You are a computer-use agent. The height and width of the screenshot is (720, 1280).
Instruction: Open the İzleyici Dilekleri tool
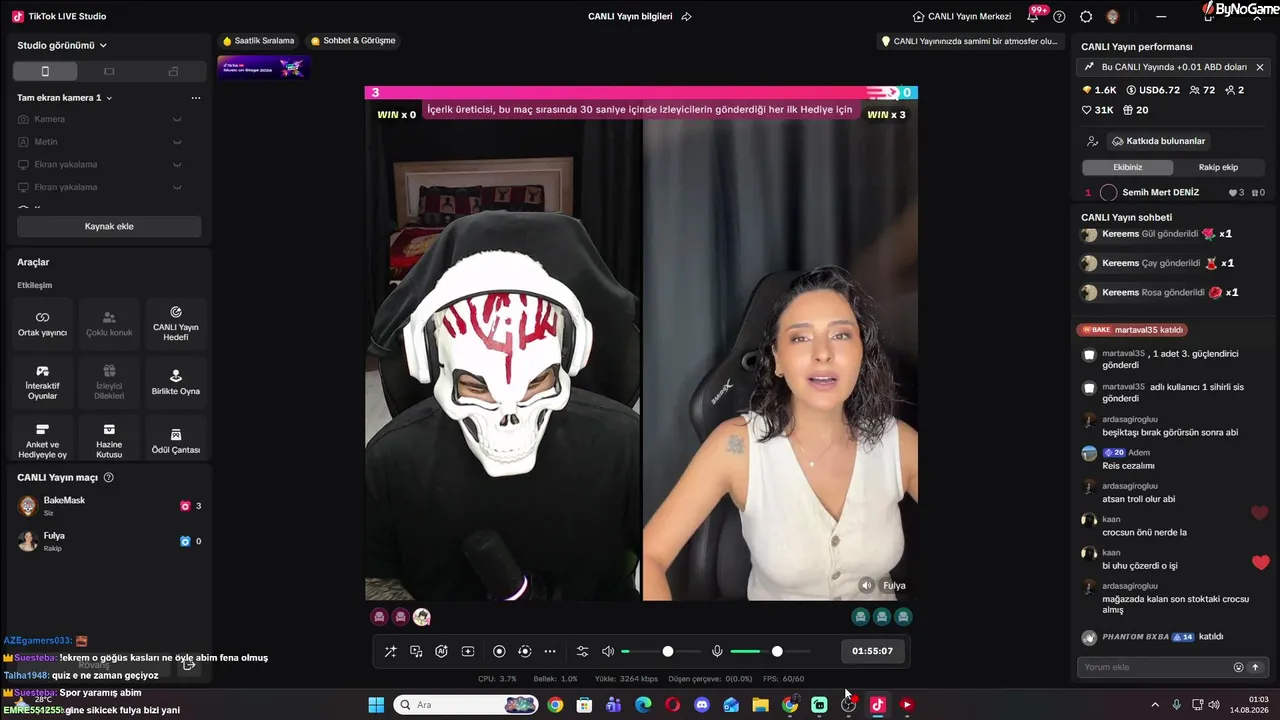[109, 382]
